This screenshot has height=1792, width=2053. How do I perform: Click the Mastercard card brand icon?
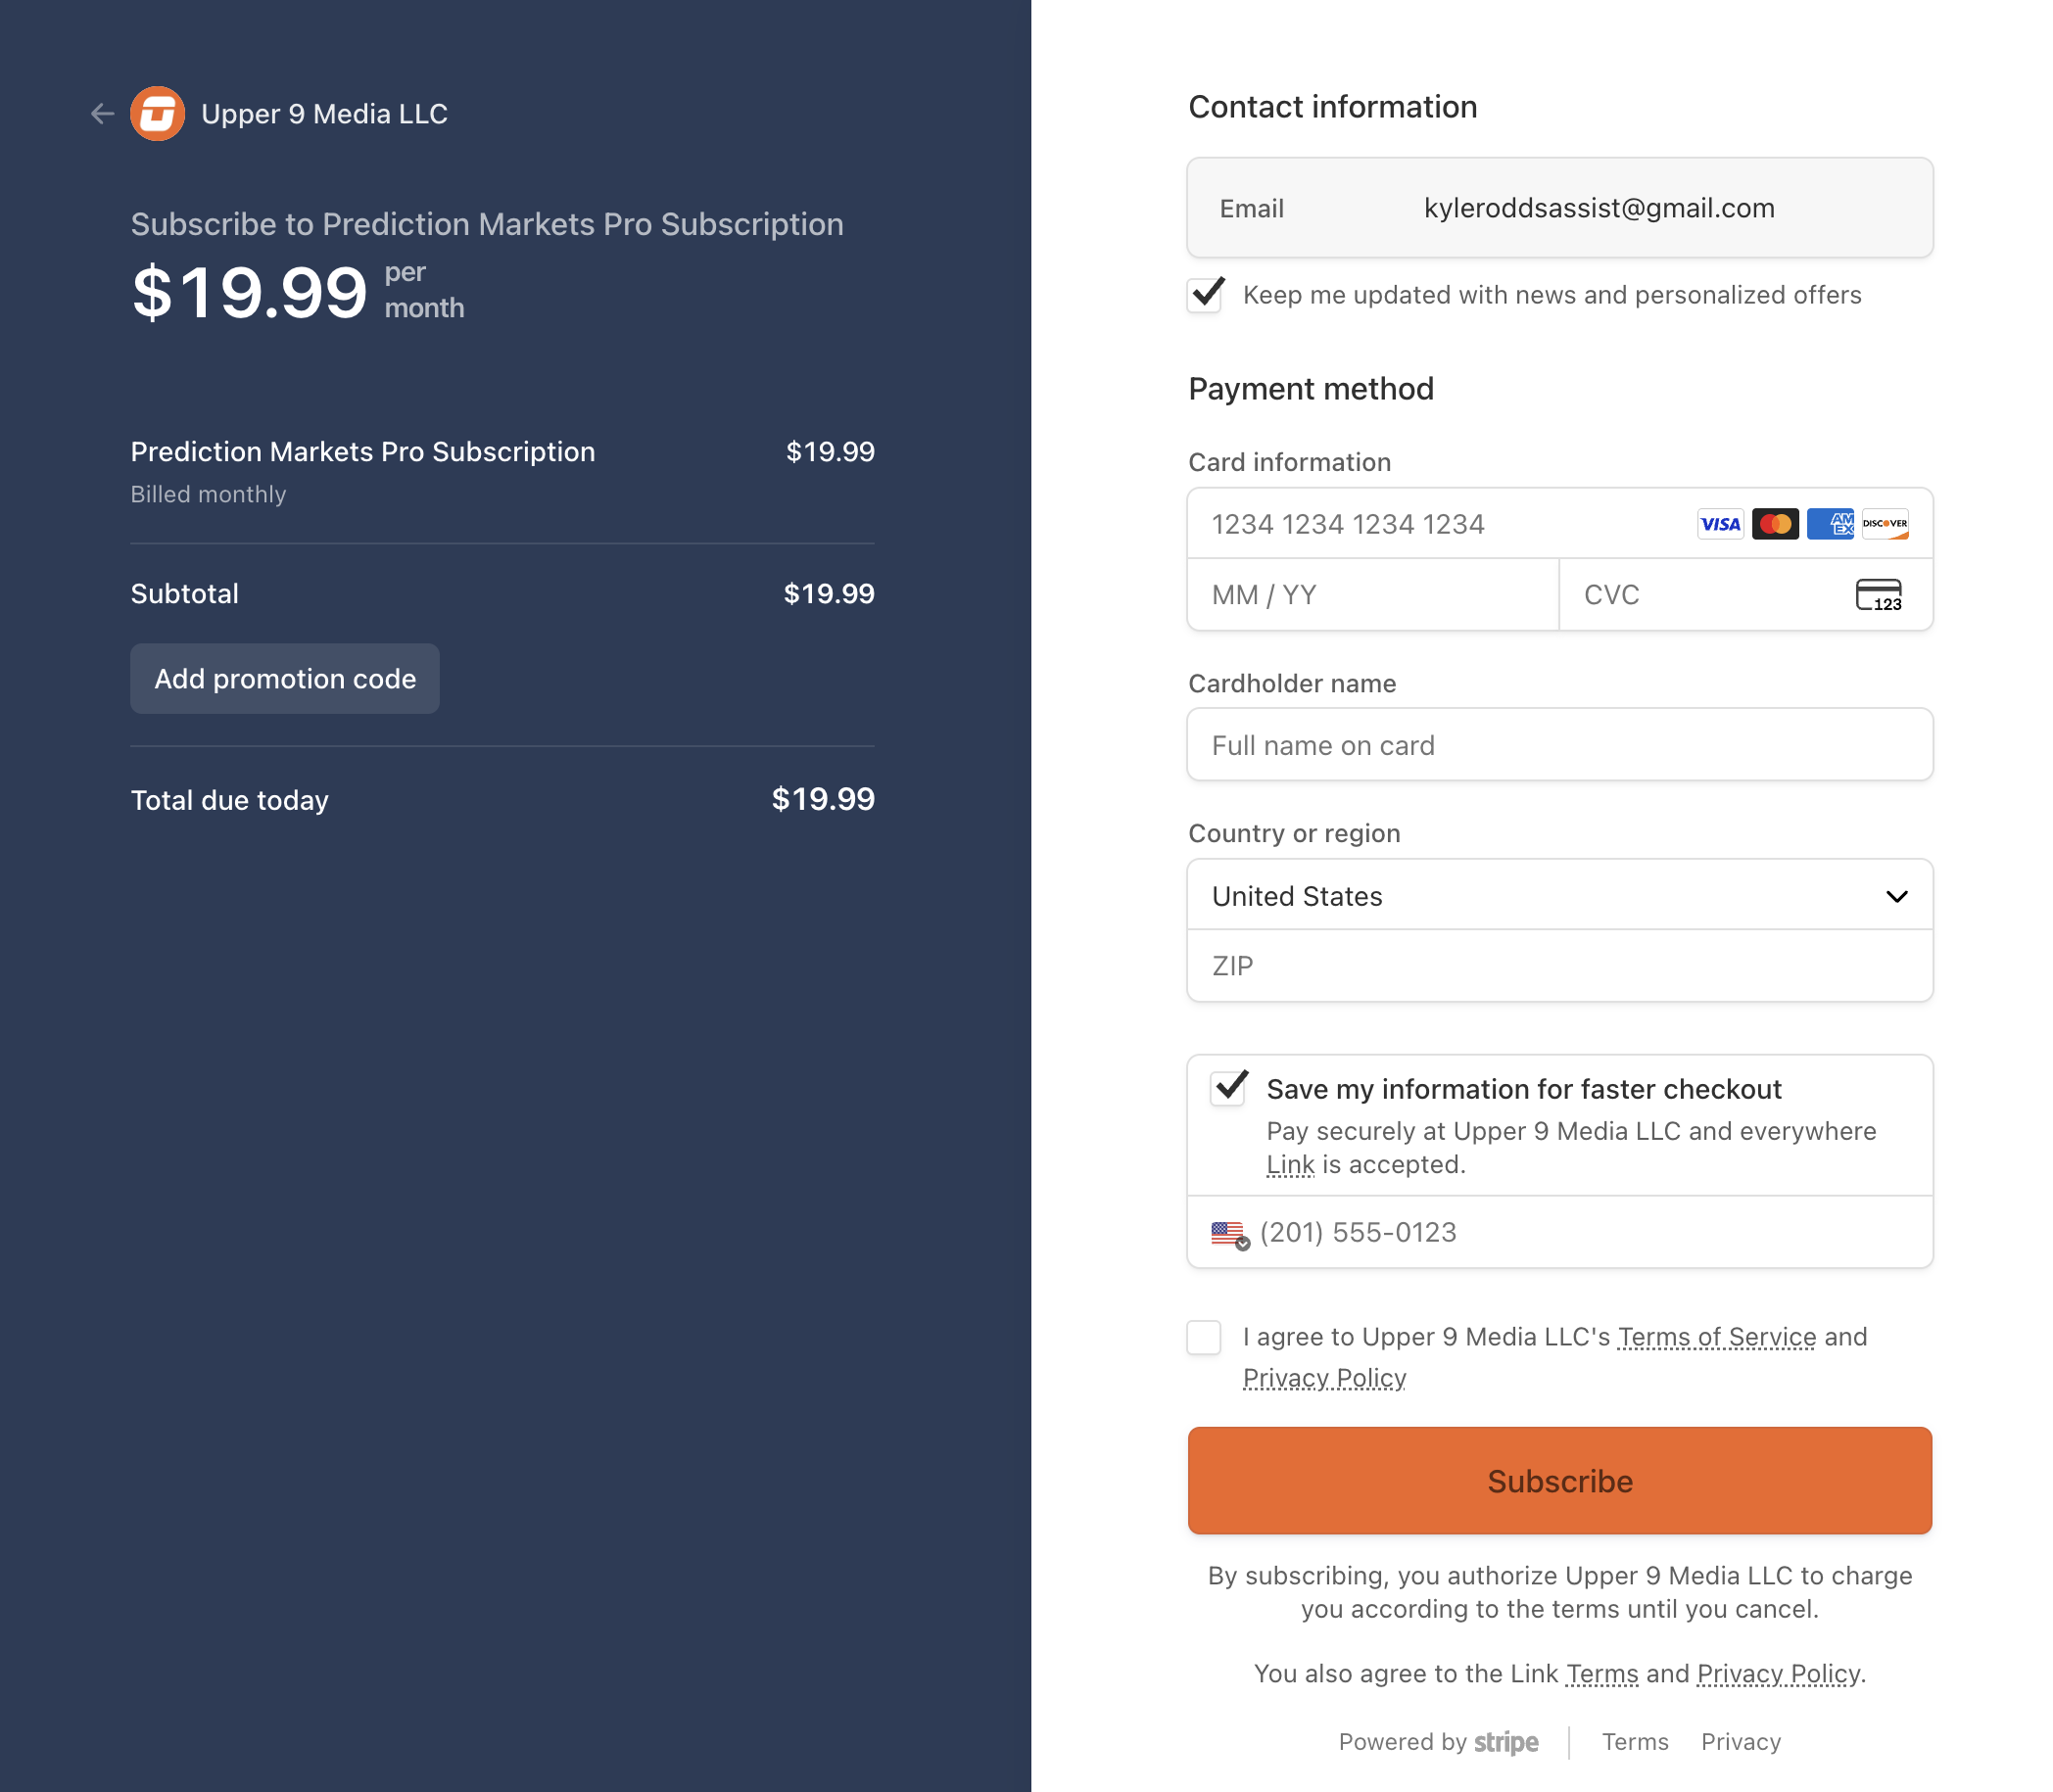tap(1775, 524)
